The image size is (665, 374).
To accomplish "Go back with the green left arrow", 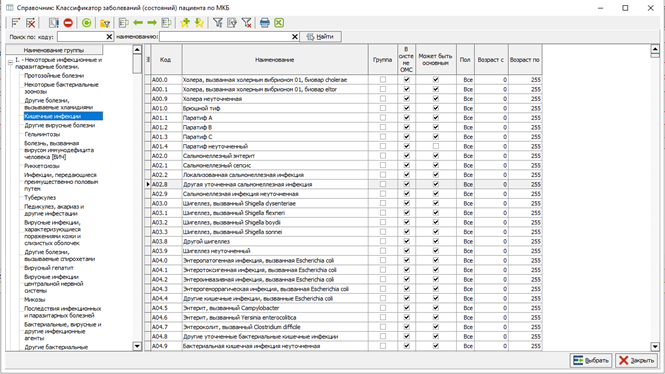I will click(138, 23).
